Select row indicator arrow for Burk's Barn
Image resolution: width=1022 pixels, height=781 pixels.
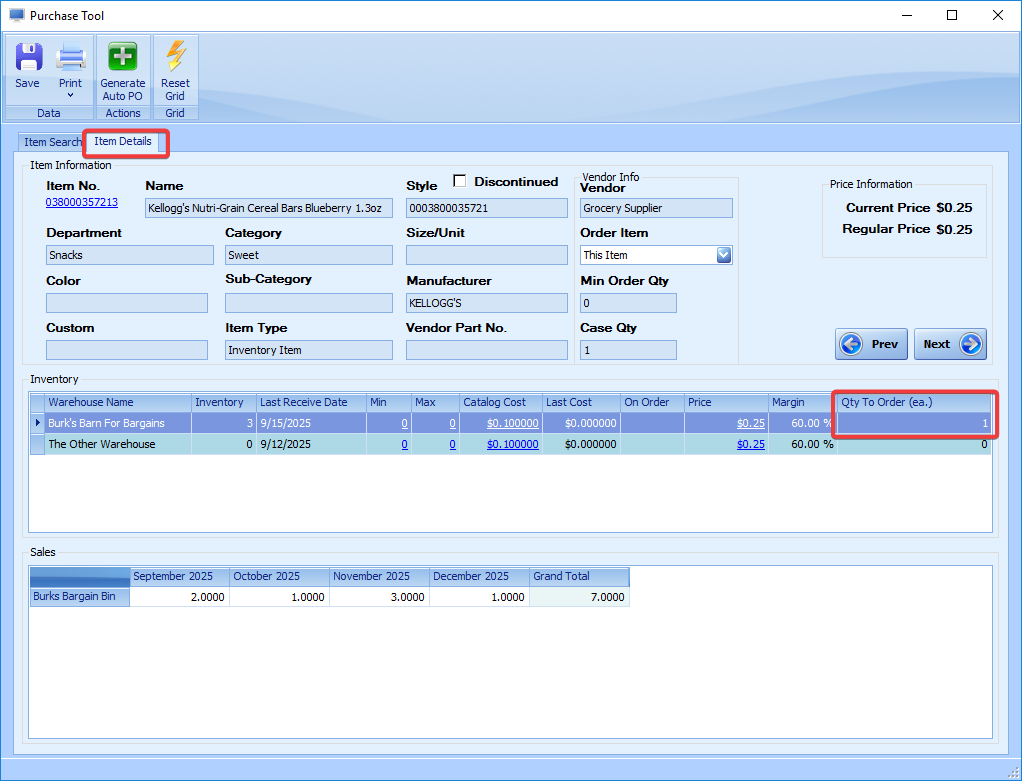pos(38,423)
